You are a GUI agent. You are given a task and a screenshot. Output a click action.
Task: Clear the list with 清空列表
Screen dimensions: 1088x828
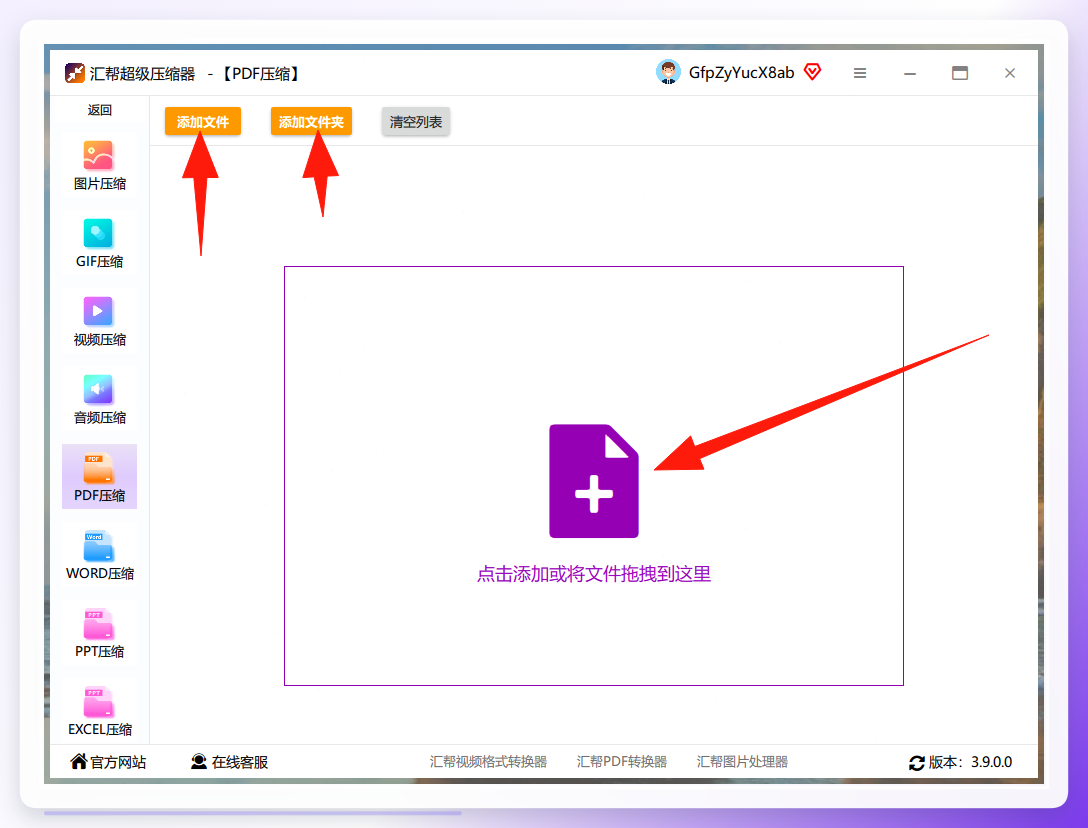(x=416, y=121)
